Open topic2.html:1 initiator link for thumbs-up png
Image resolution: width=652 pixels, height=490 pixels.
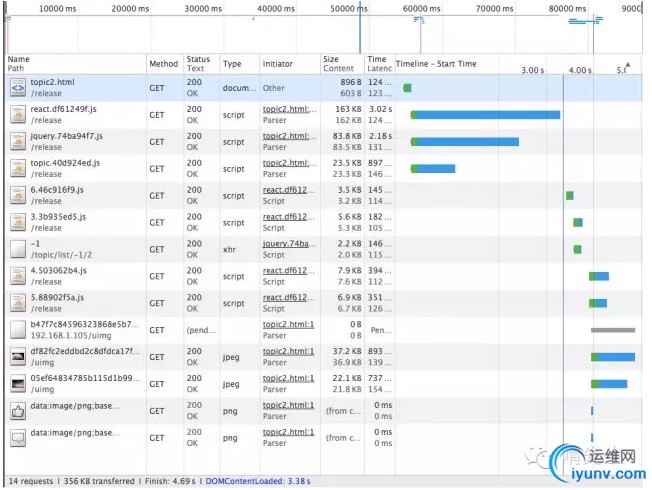pos(289,405)
